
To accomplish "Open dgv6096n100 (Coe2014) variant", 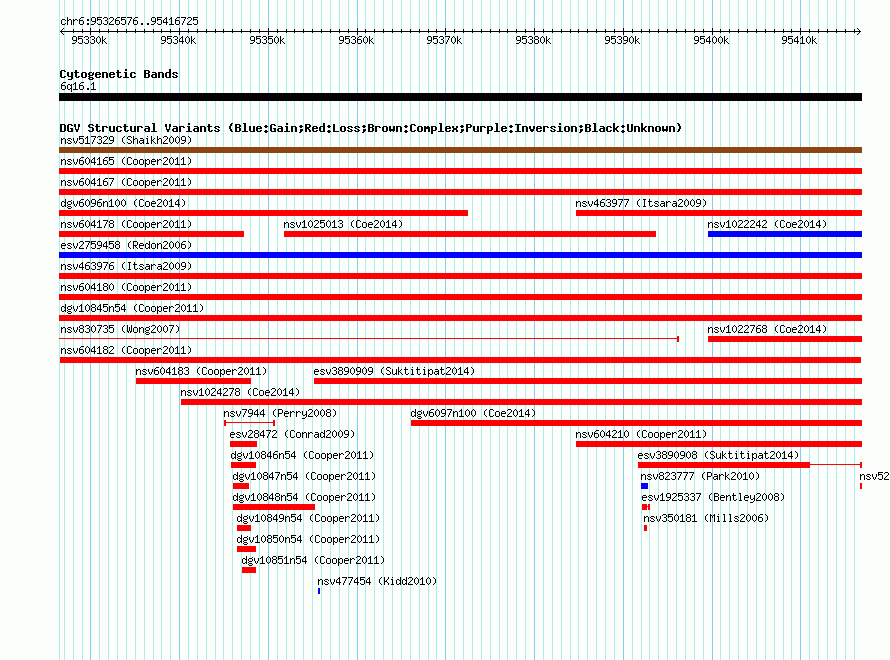I will pyautogui.click(x=123, y=203).
